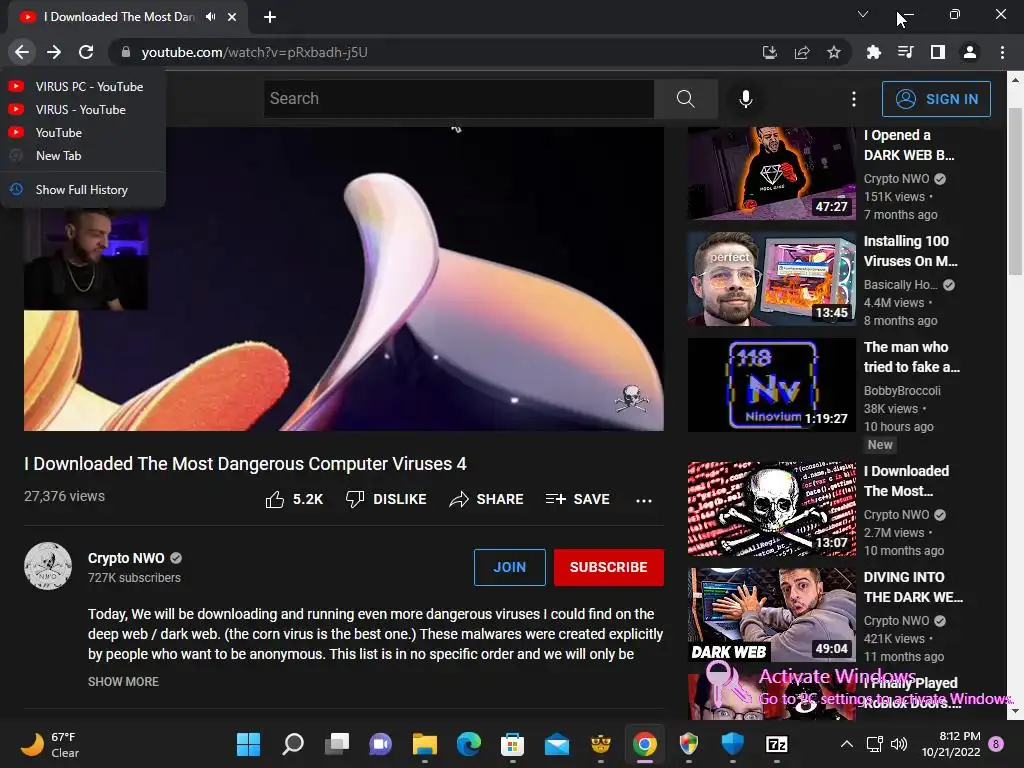
Task: Click the site lock icon
Action: coord(126,52)
